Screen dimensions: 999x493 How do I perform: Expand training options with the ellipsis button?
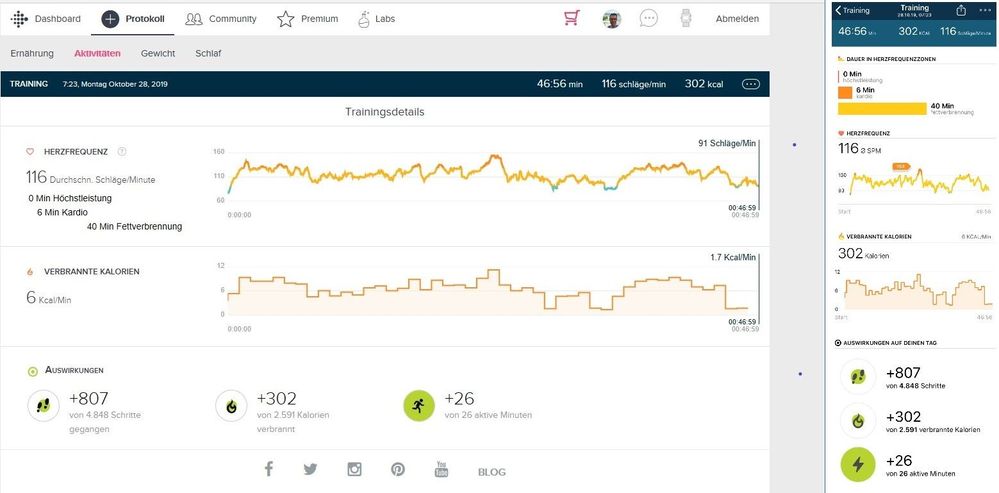pyautogui.click(x=750, y=84)
